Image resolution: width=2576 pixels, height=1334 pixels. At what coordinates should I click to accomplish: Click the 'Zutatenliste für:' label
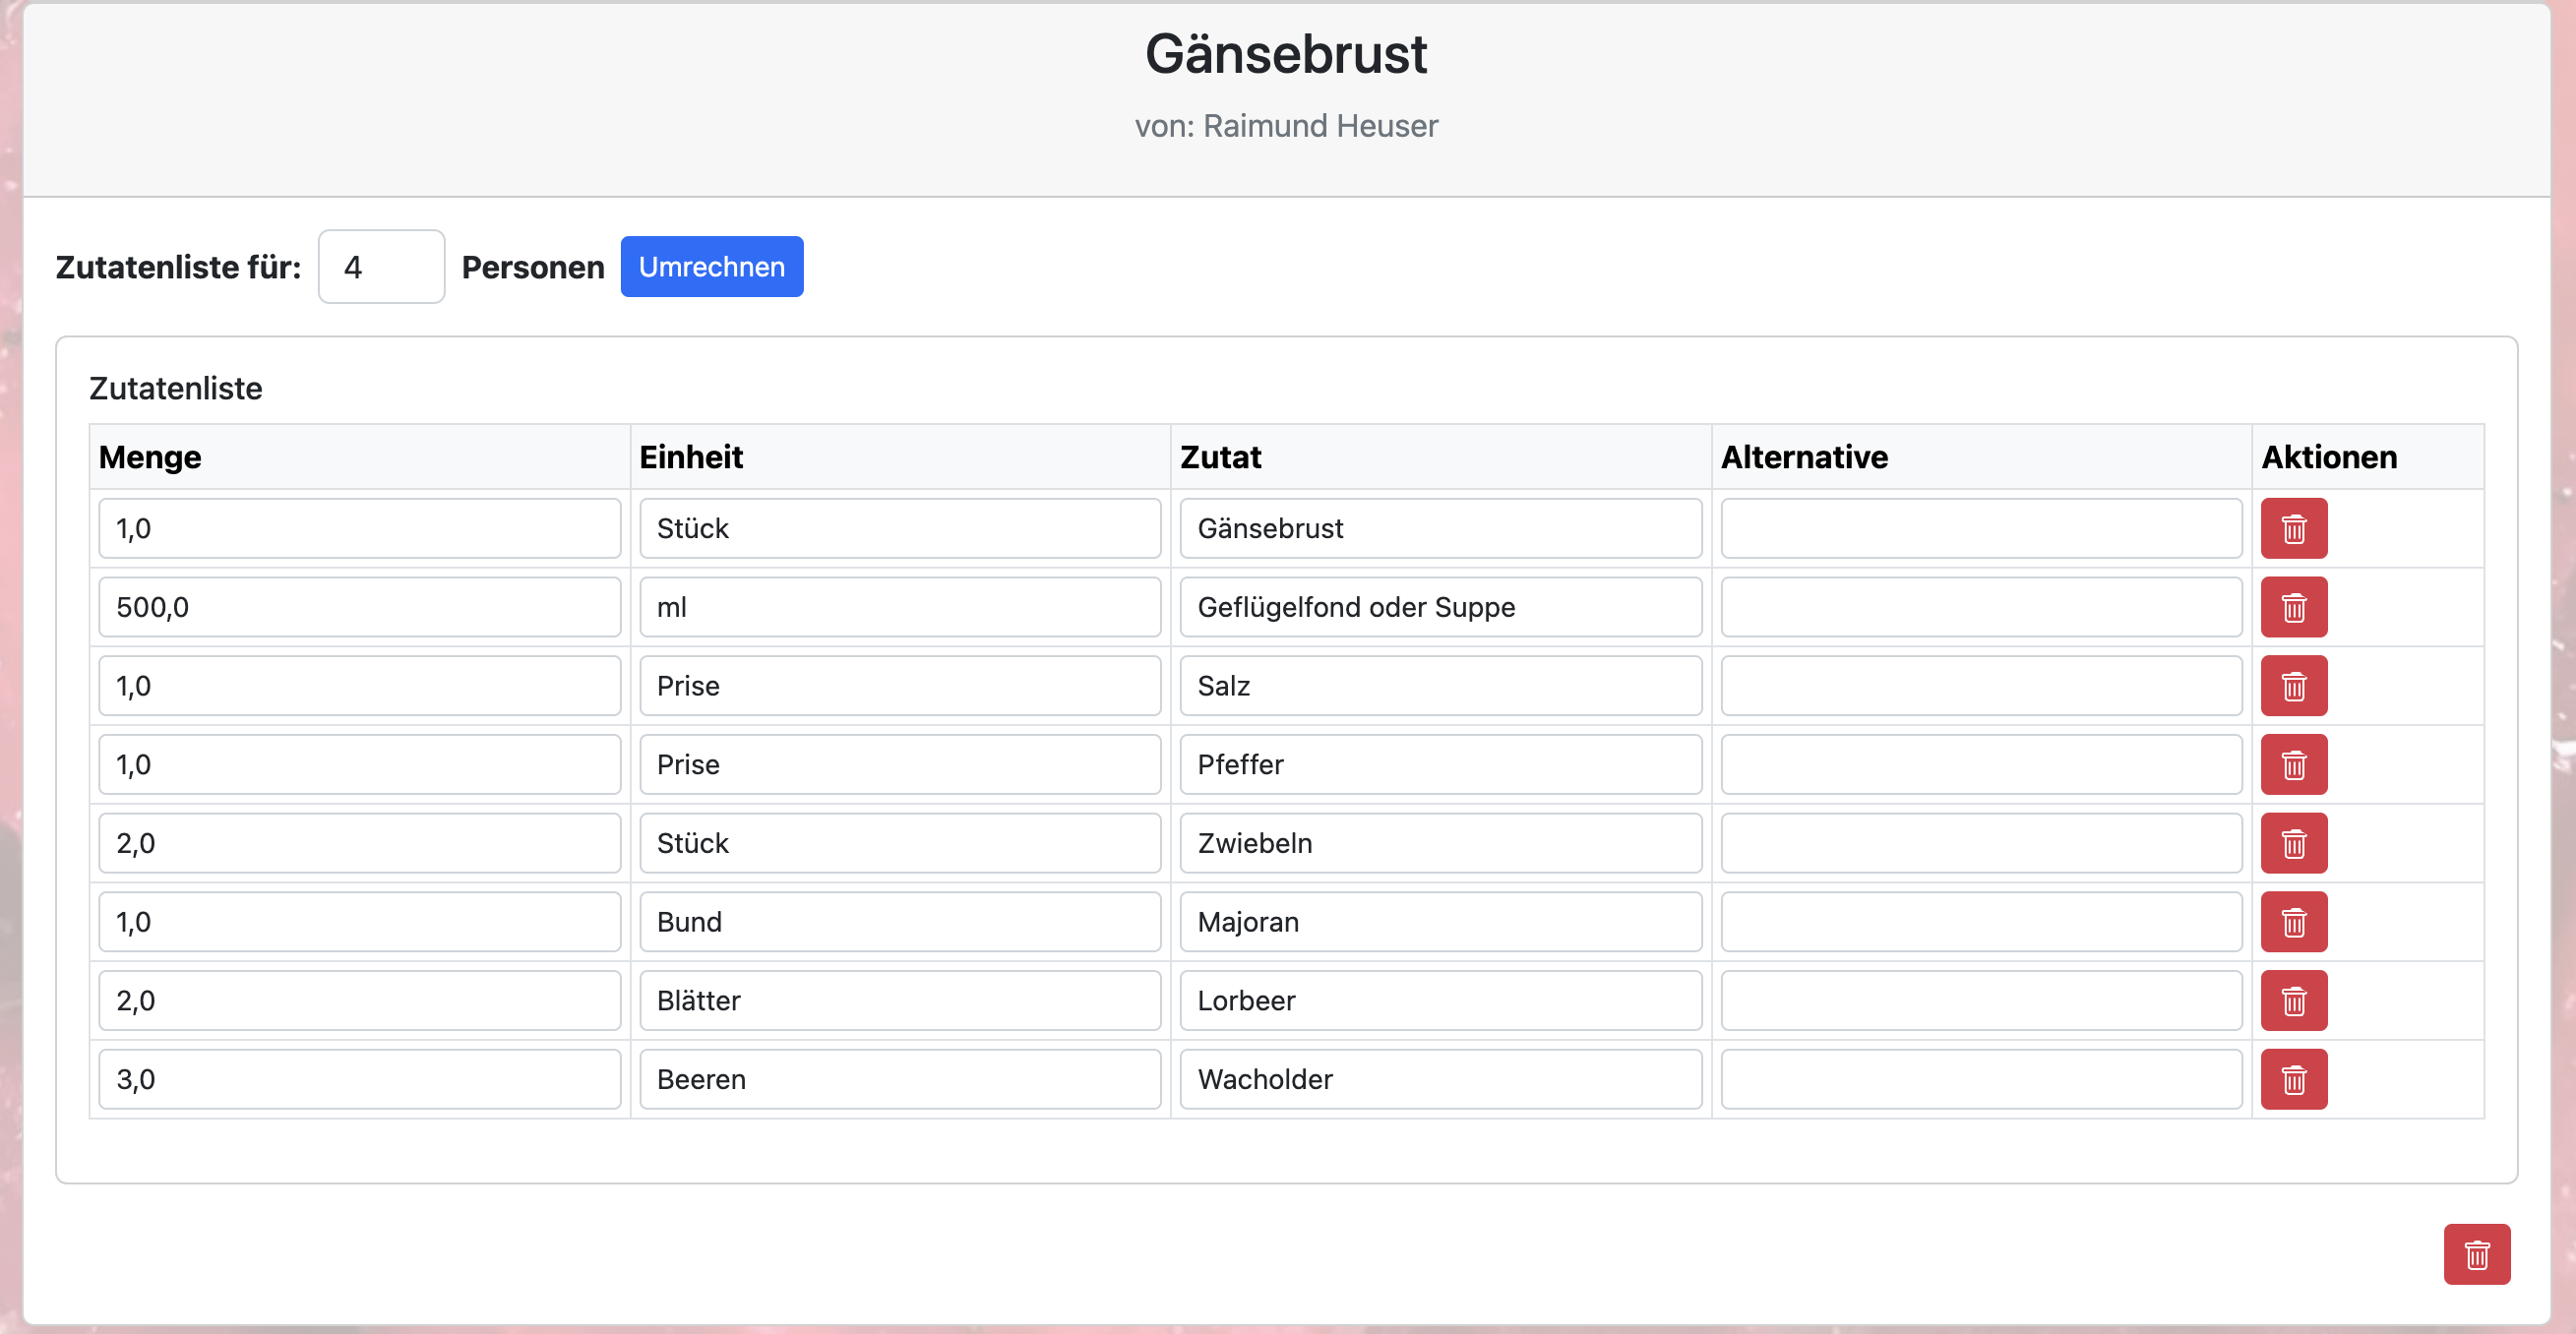[178, 267]
